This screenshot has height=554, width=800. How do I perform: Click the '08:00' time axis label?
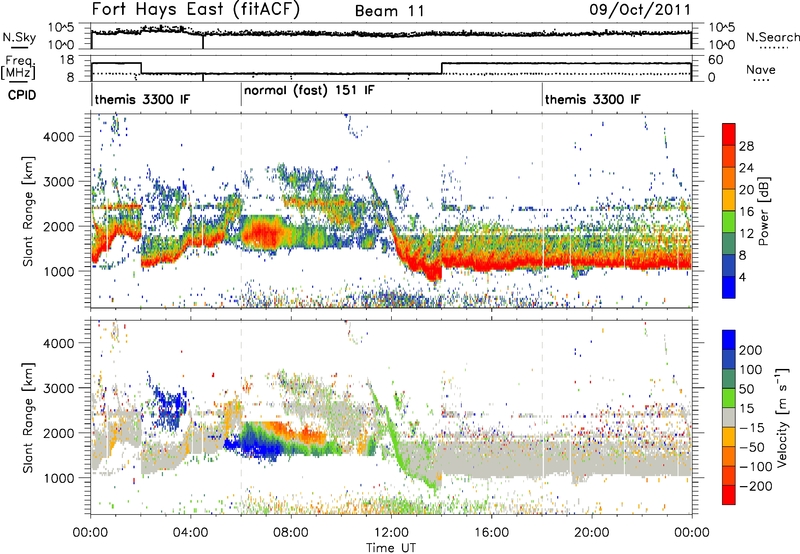(x=291, y=533)
